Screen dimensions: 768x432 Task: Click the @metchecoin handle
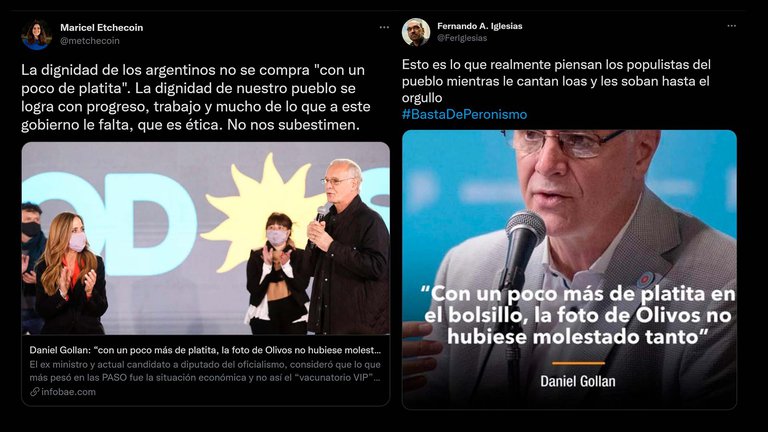[x=90, y=41]
